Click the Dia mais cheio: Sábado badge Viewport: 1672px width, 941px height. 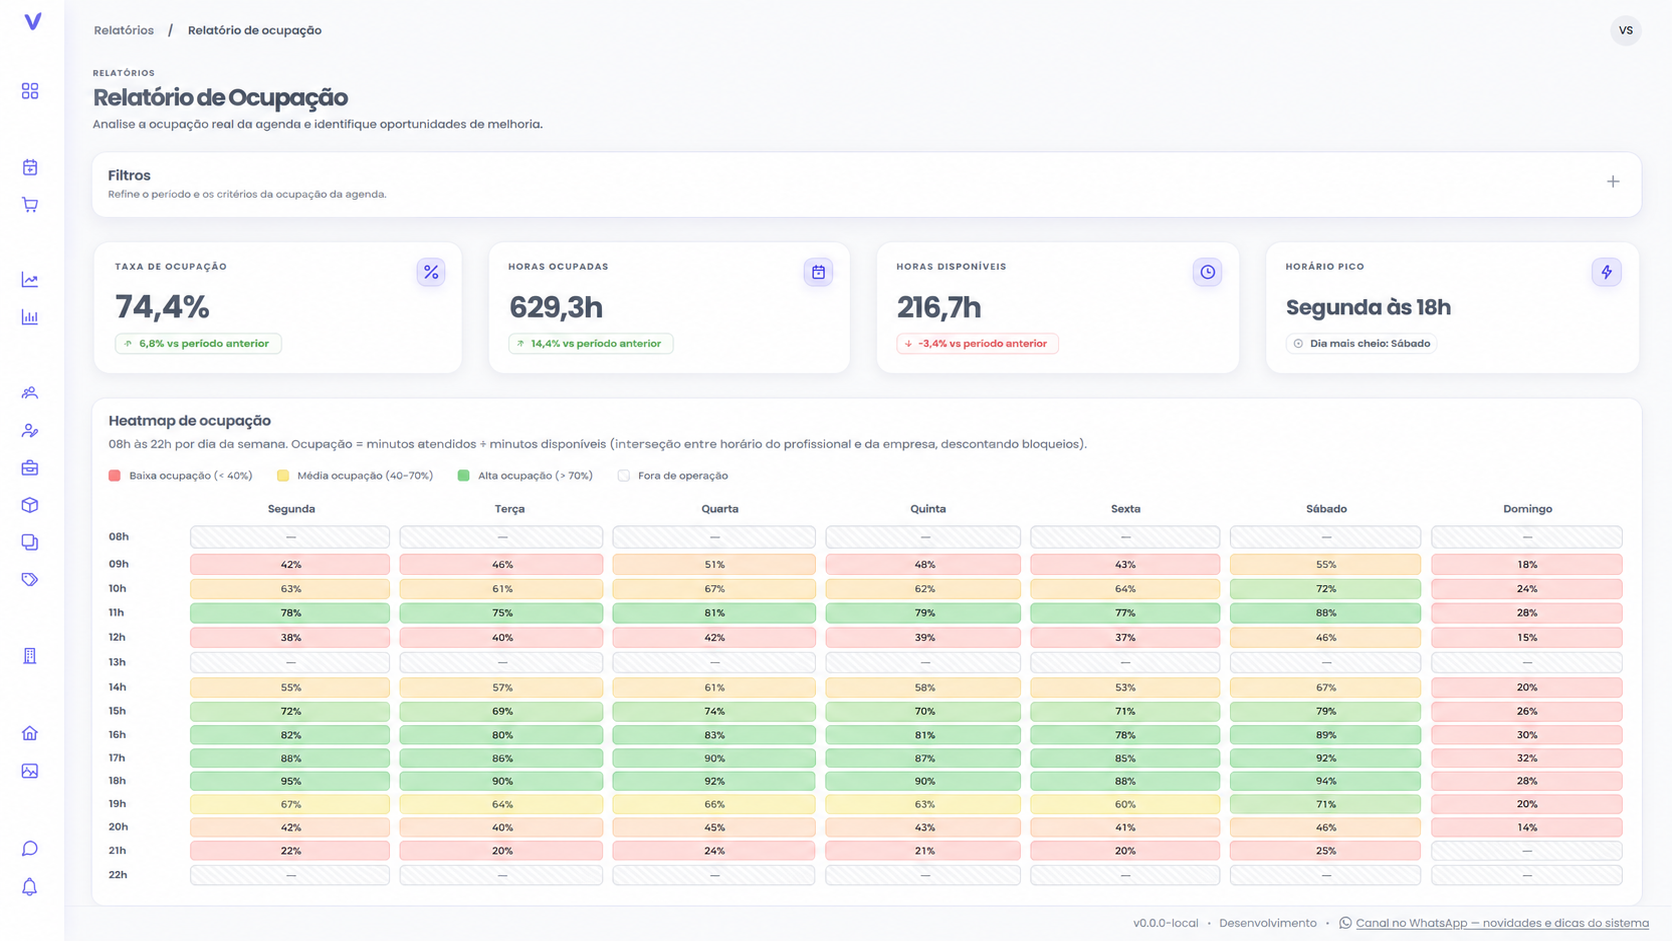[1361, 343]
